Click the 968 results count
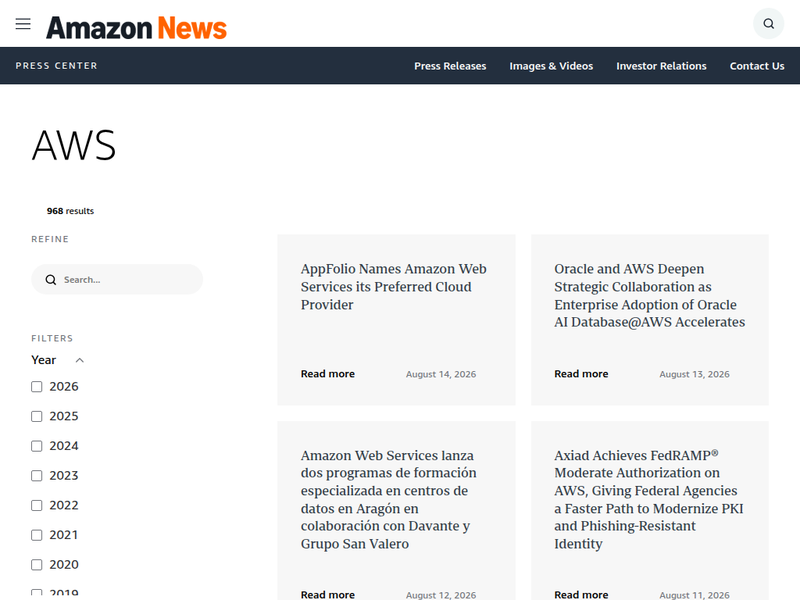Viewport: 800px width, 600px height. pos(70,211)
